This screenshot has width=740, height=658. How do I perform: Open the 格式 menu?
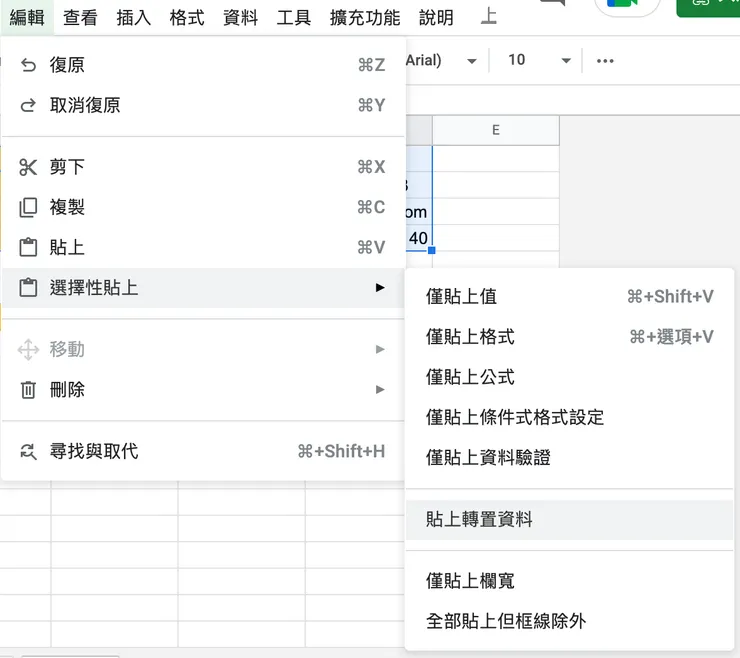tap(187, 17)
